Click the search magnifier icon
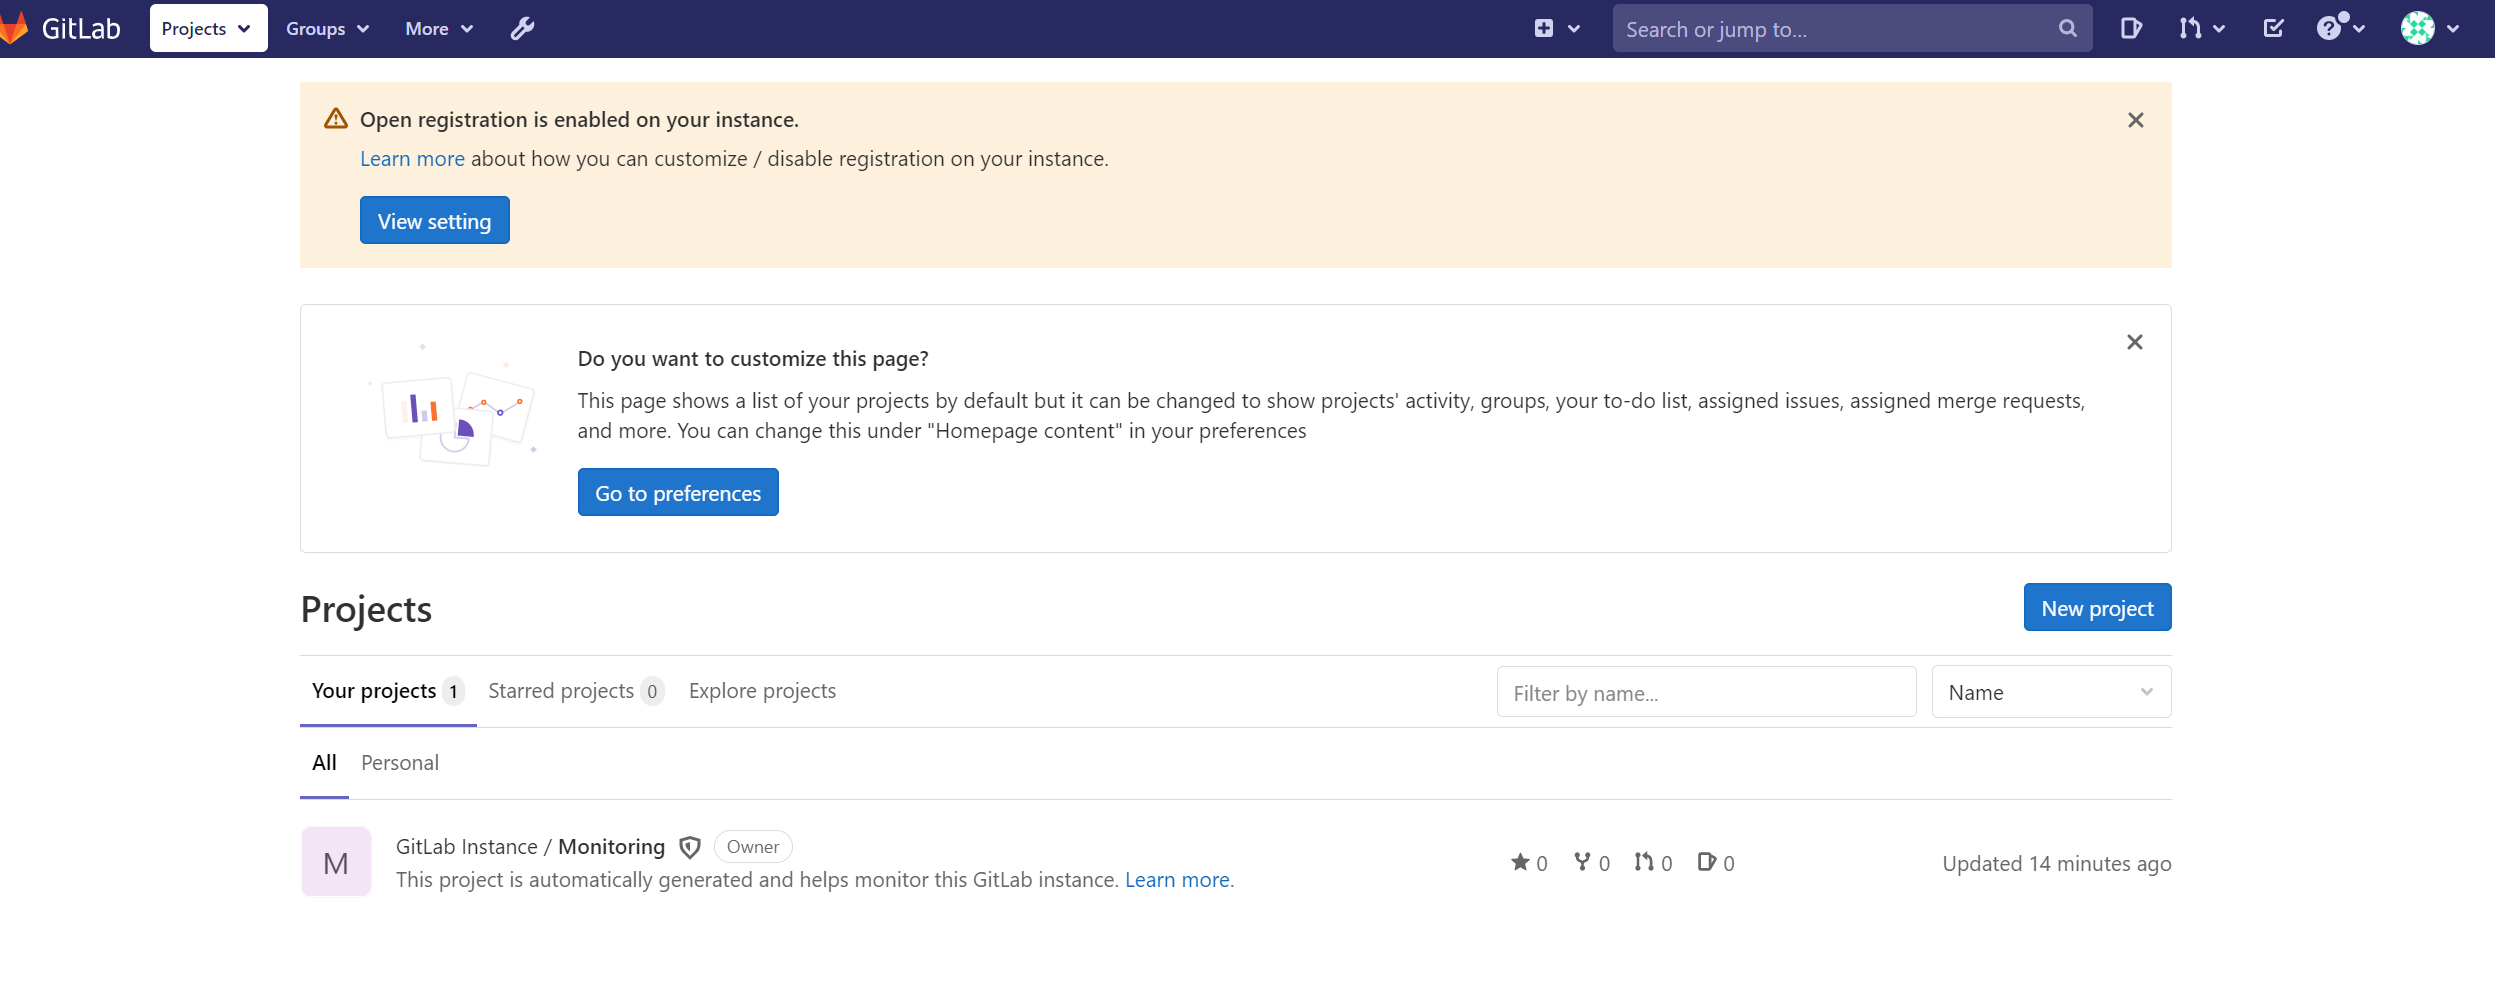2495x993 pixels. [x=2068, y=29]
